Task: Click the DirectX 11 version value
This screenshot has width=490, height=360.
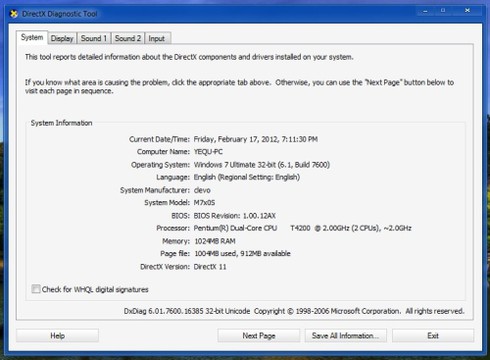Action: tap(210, 267)
